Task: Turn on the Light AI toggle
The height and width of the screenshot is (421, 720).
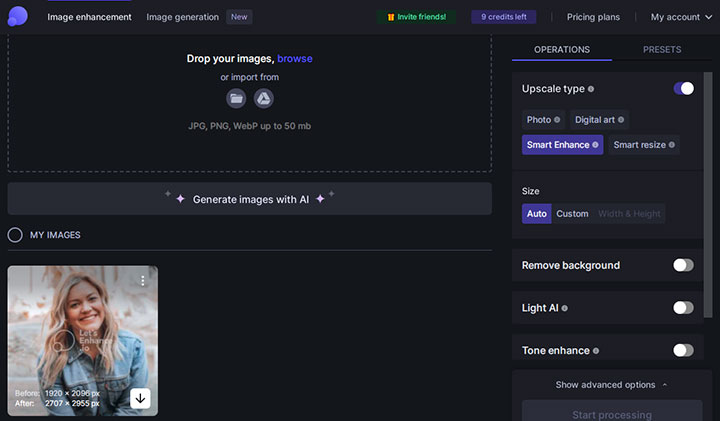Action: (x=683, y=308)
